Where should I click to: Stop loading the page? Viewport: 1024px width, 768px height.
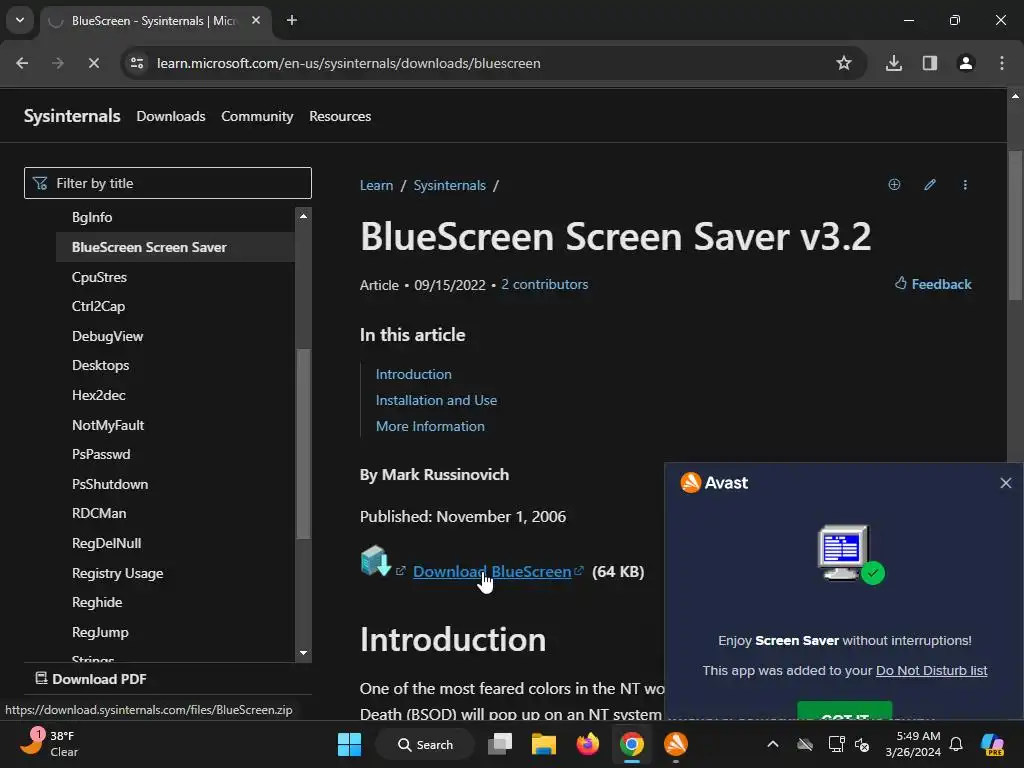pyautogui.click(x=93, y=63)
